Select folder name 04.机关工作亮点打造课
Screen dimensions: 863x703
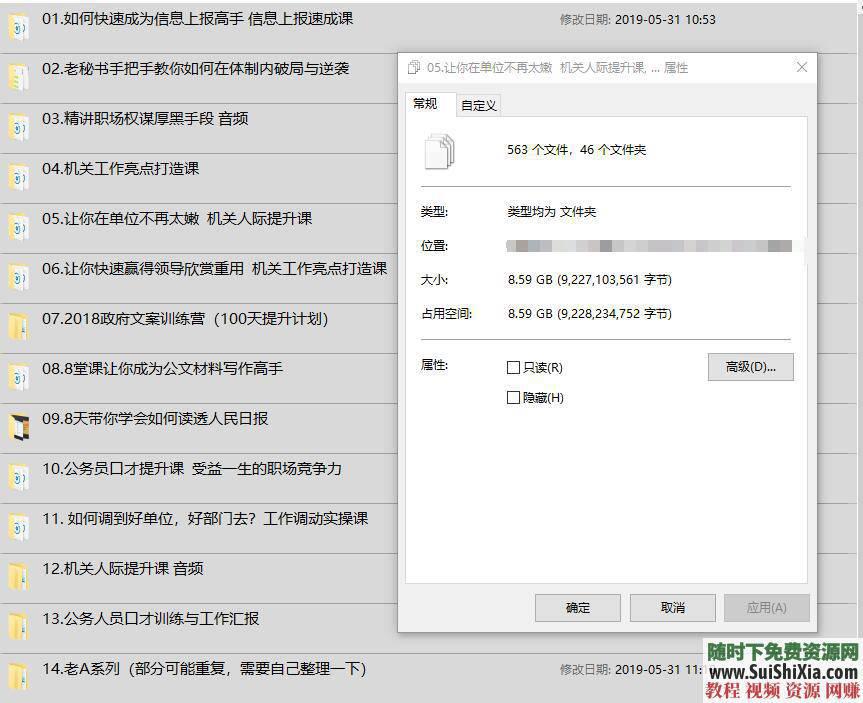pyautogui.click(x=121, y=169)
